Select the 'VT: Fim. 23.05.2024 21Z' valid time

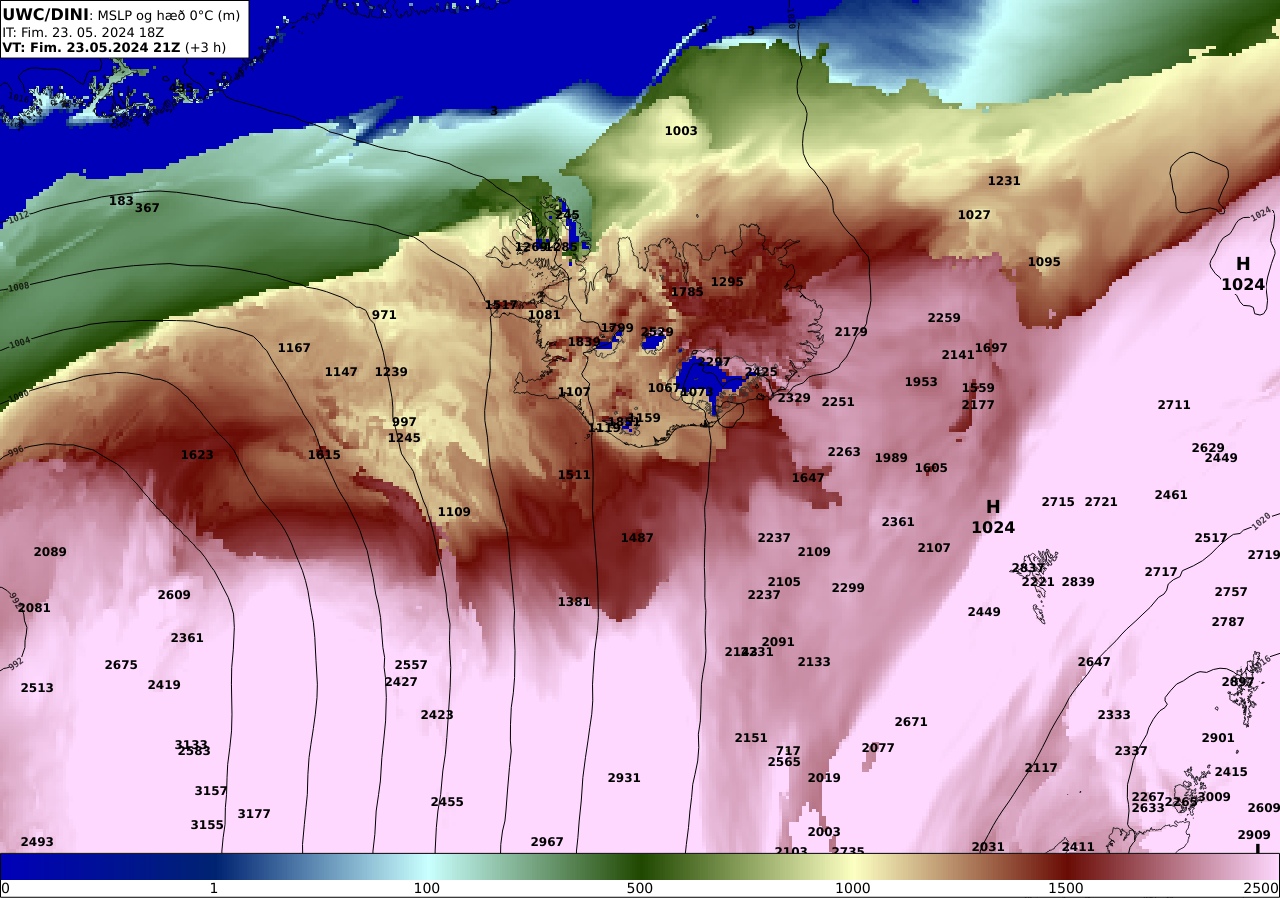click(x=91, y=47)
